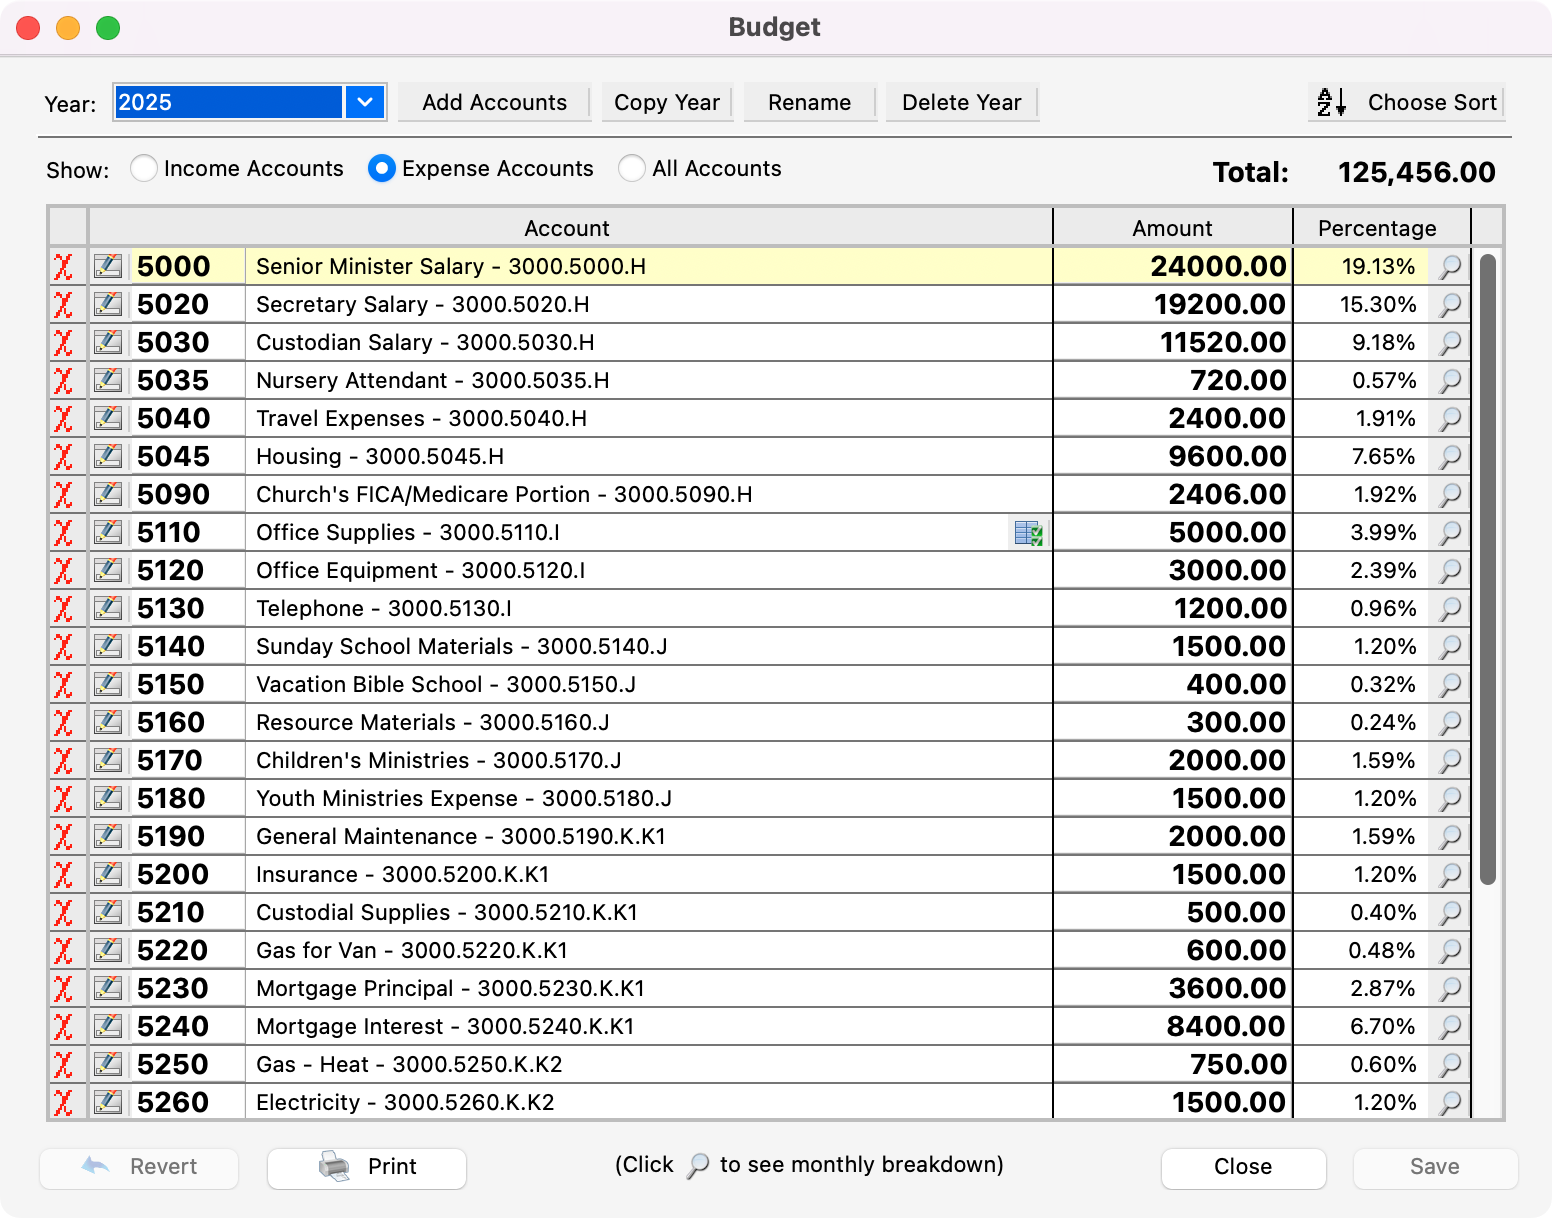Delete the 5000 Senior Minister Salary row
Image resolution: width=1552 pixels, height=1218 pixels.
pyautogui.click(x=63, y=267)
